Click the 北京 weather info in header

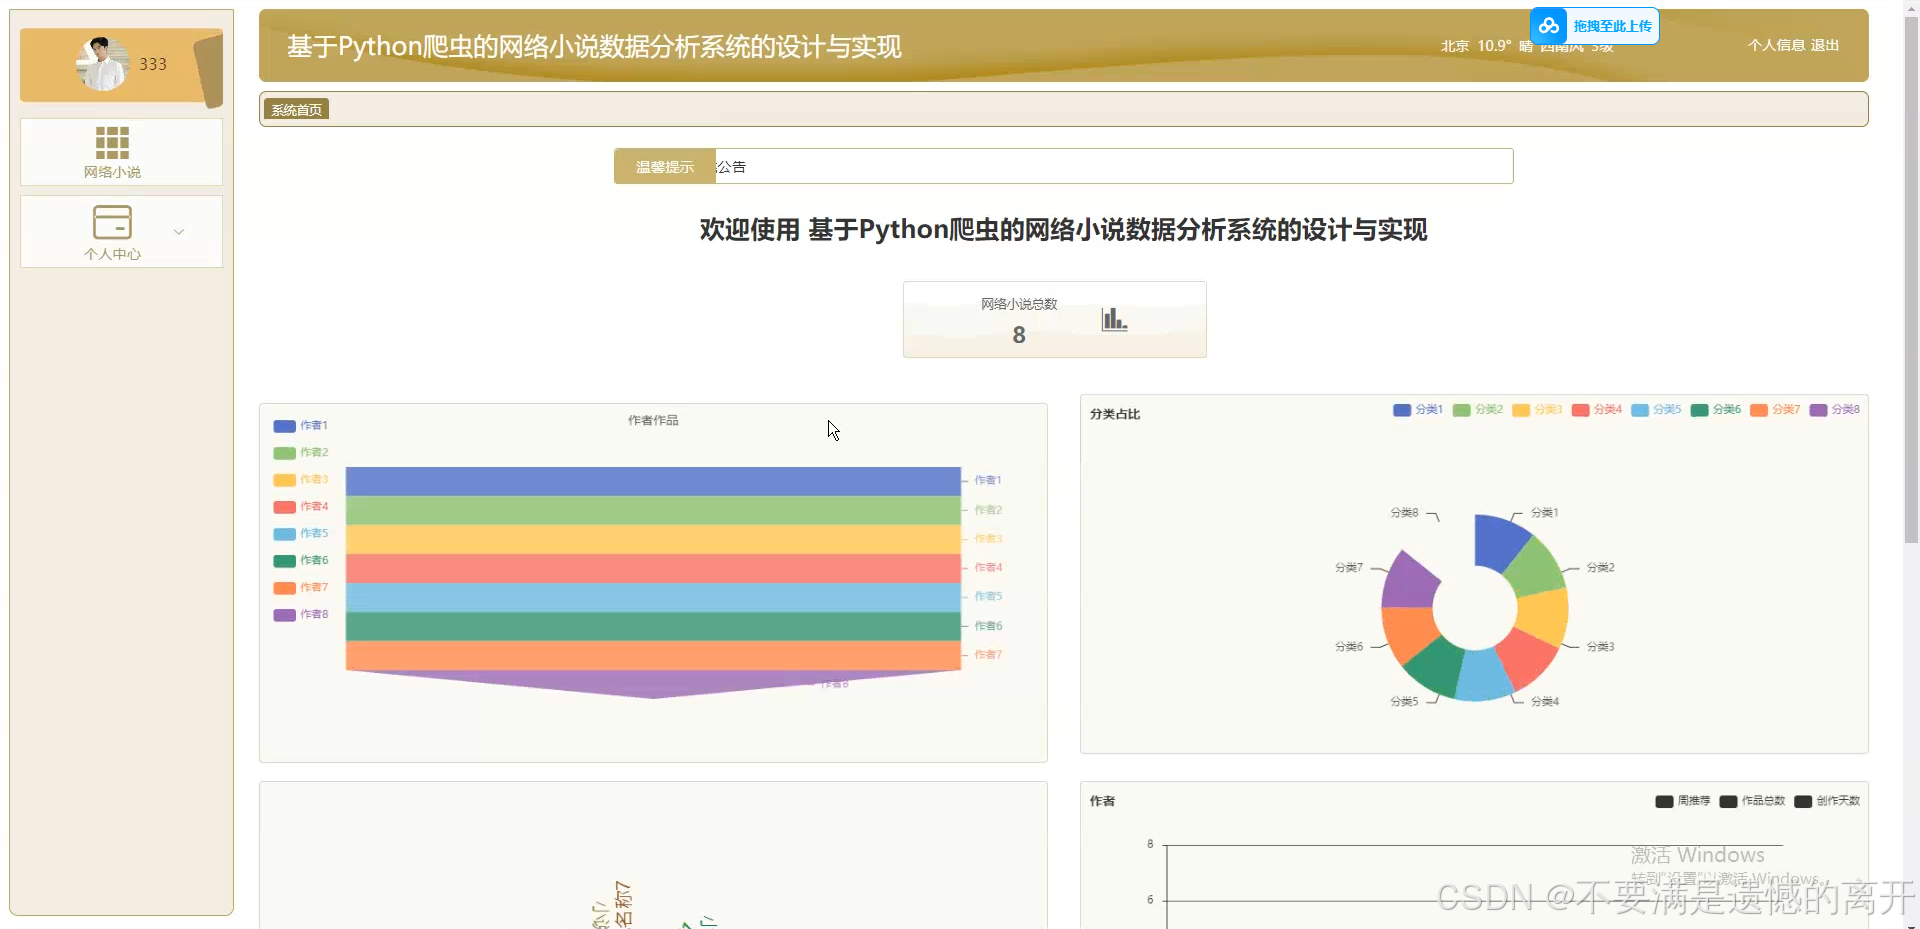pos(1526,46)
